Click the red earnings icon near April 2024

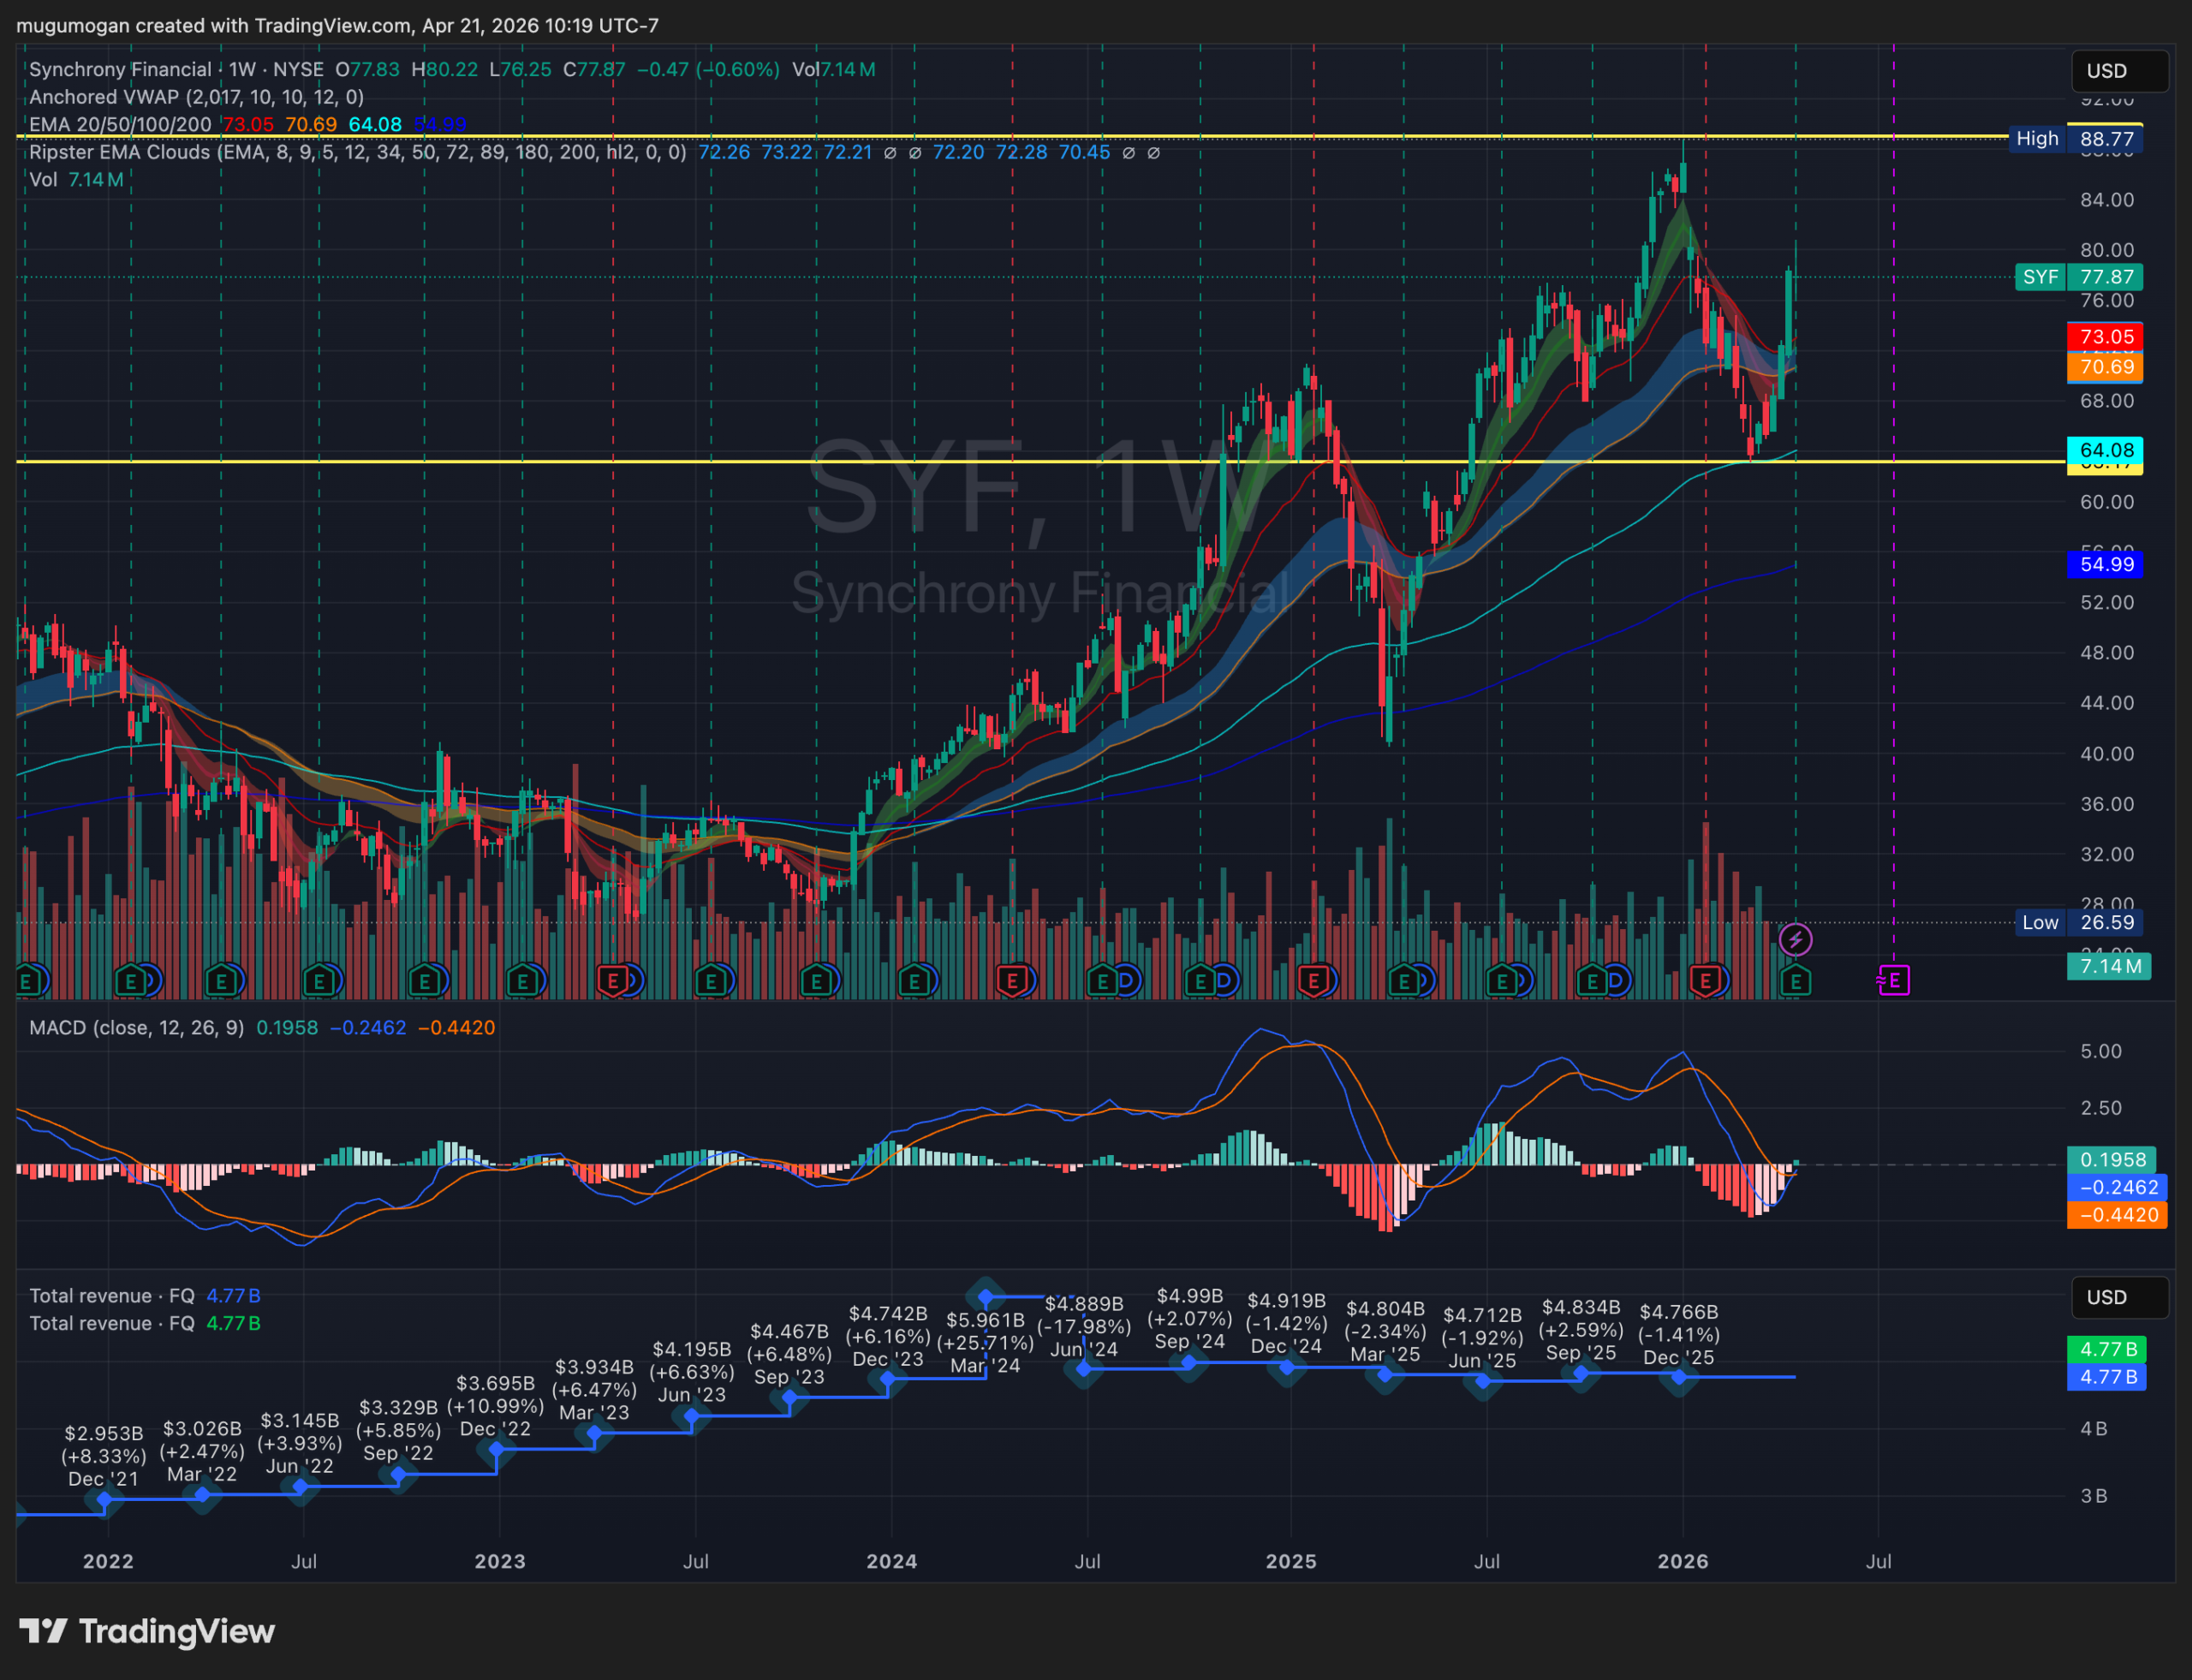point(1012,981)
